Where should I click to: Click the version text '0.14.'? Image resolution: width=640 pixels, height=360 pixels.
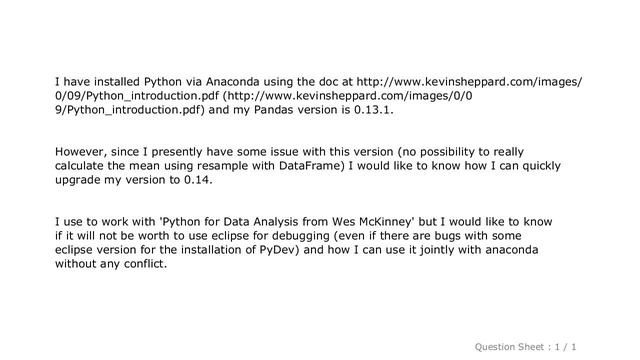tap(198, 180)
